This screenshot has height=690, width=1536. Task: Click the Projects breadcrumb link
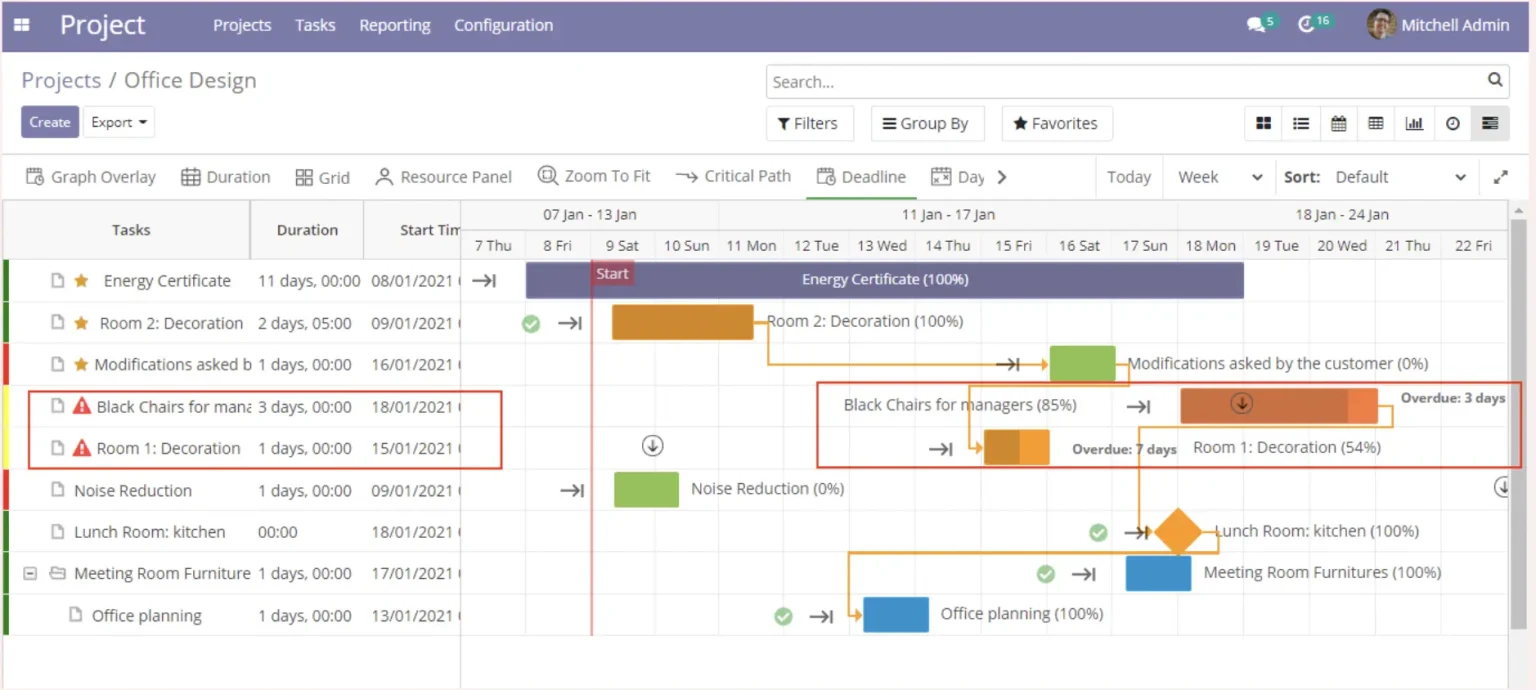click(61, 80)
